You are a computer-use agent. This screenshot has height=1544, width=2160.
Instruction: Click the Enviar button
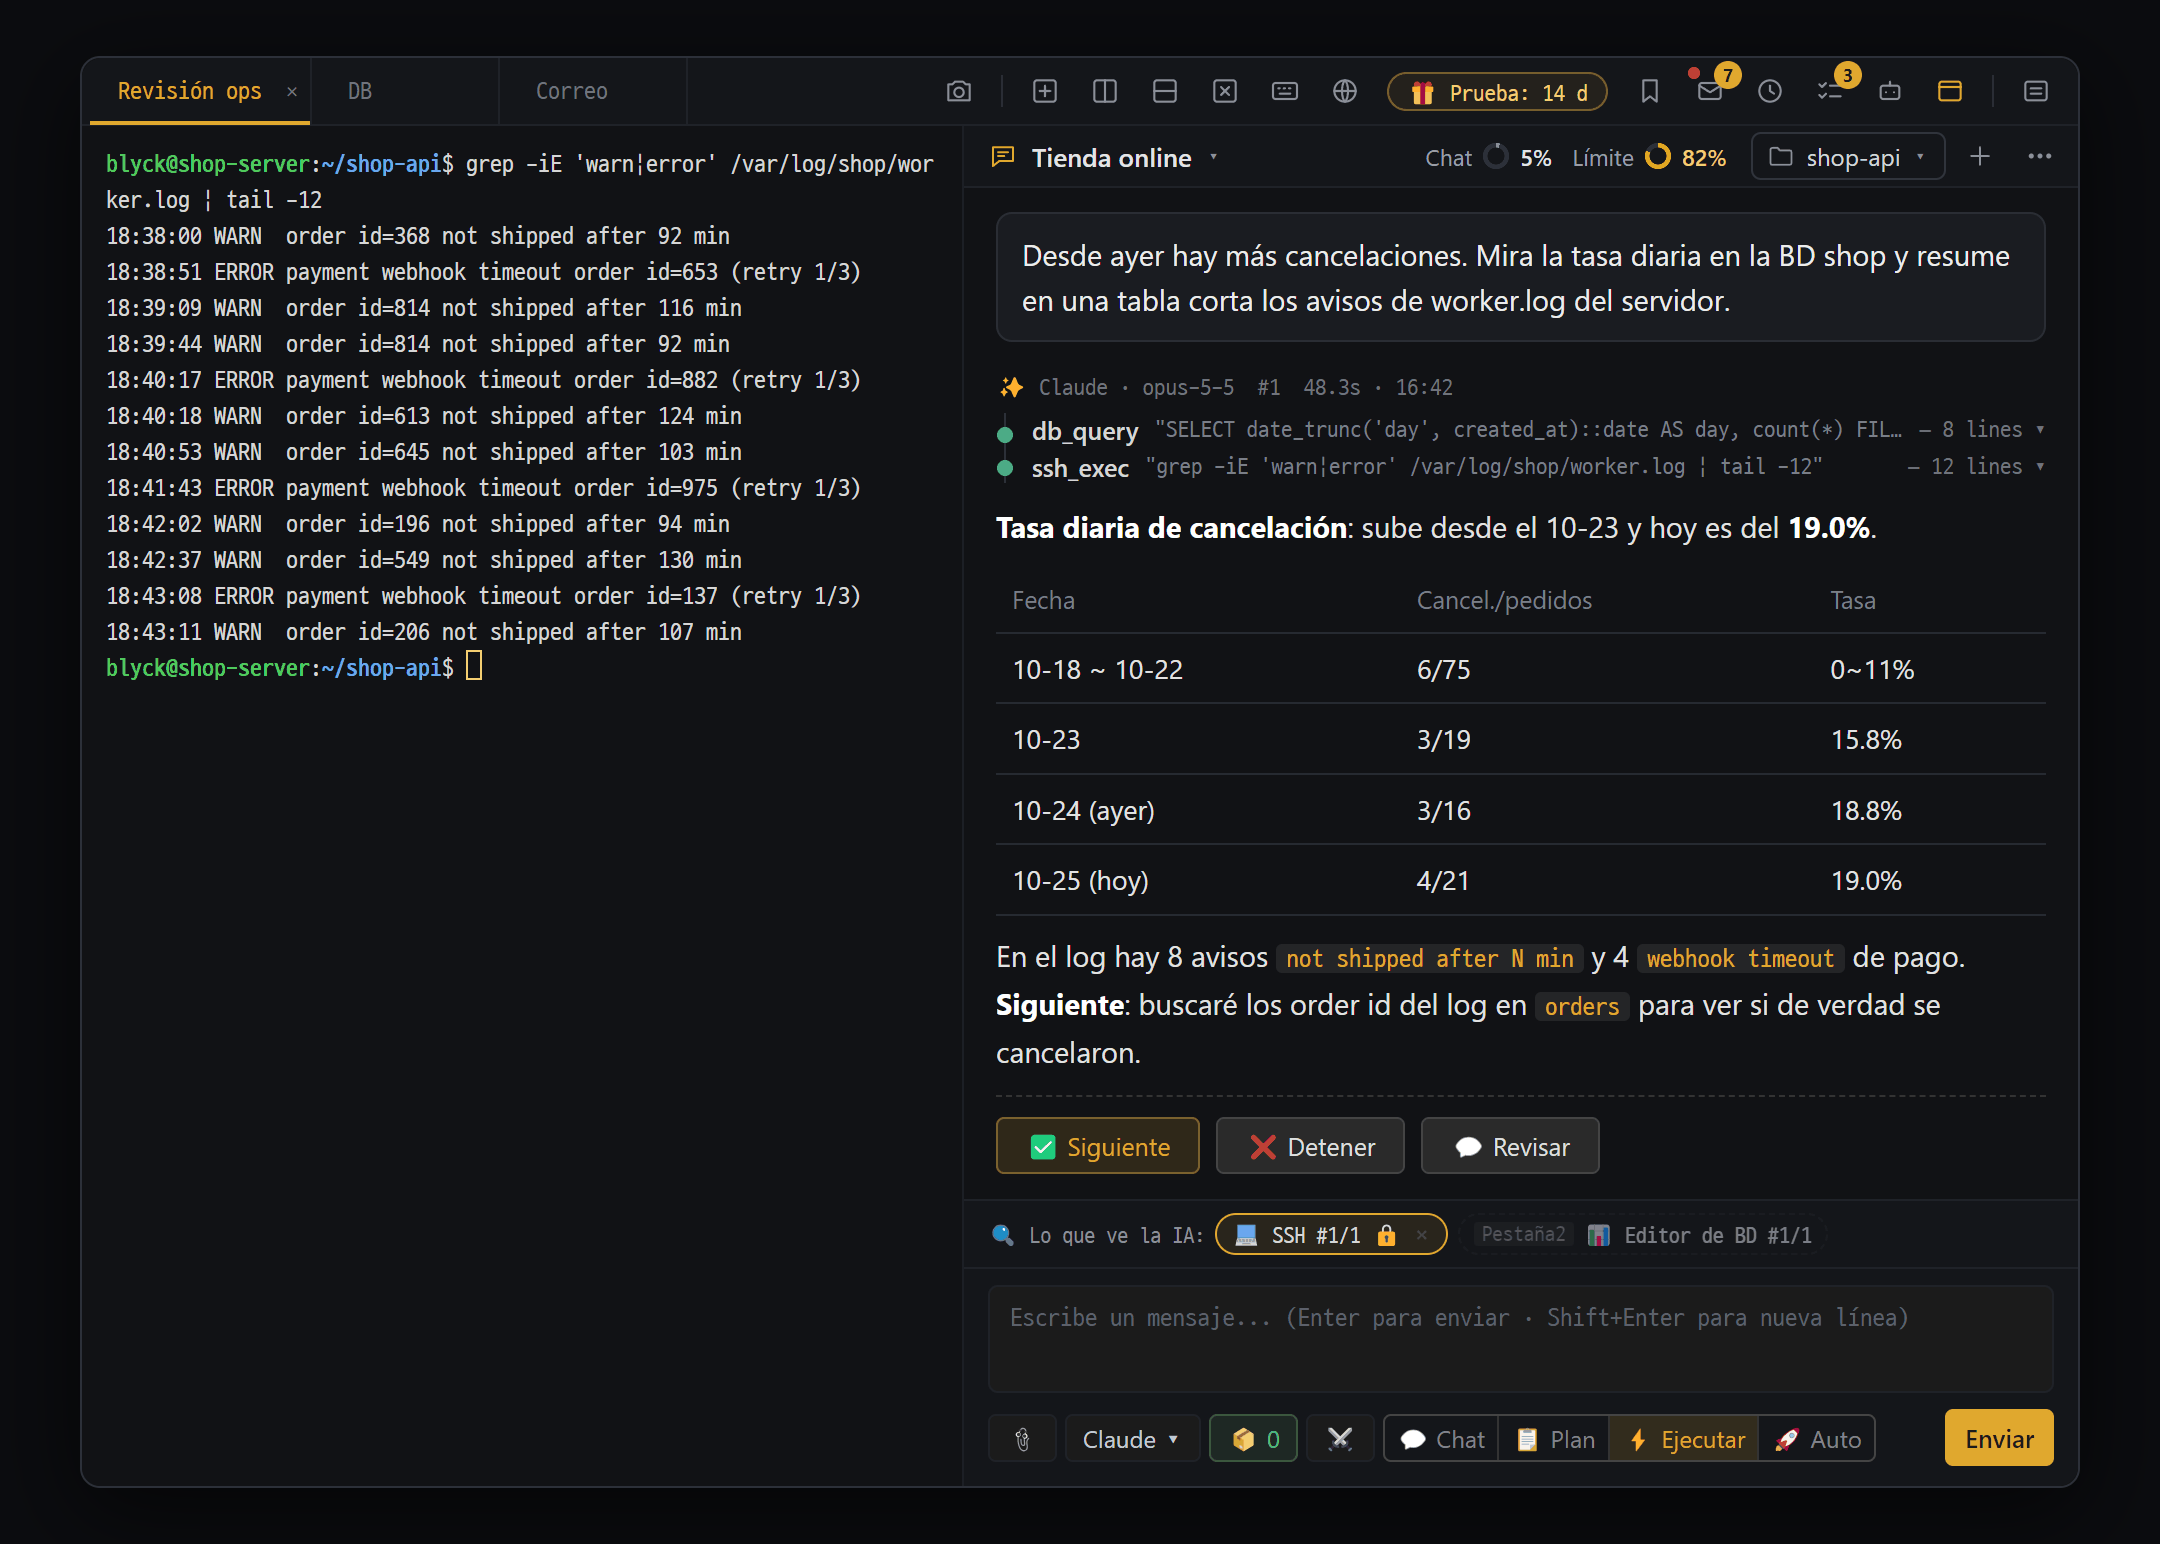(x=1998, y=1438)
